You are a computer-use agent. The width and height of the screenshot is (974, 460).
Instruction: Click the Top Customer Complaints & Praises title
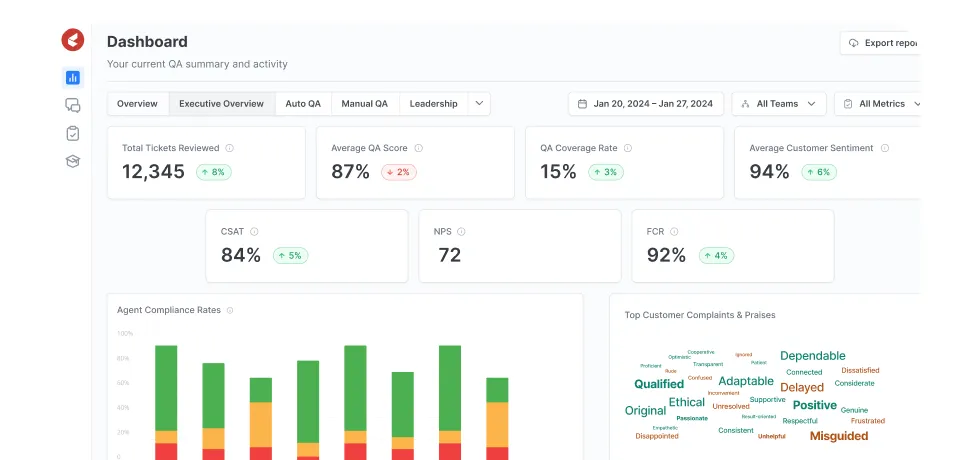(x=700, y=315)
